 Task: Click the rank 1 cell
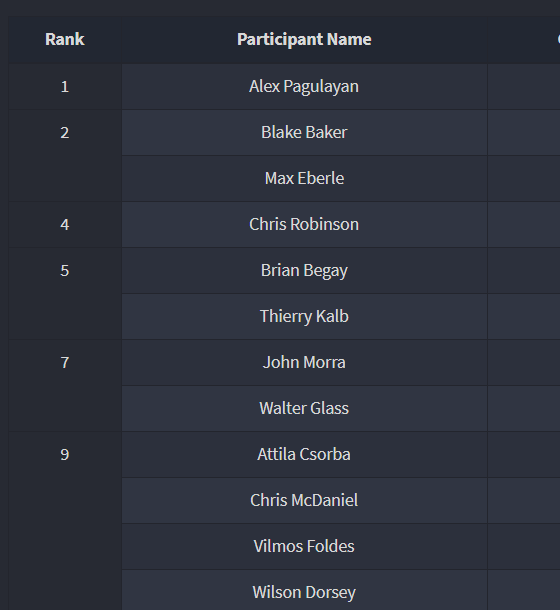pos(65,87)
